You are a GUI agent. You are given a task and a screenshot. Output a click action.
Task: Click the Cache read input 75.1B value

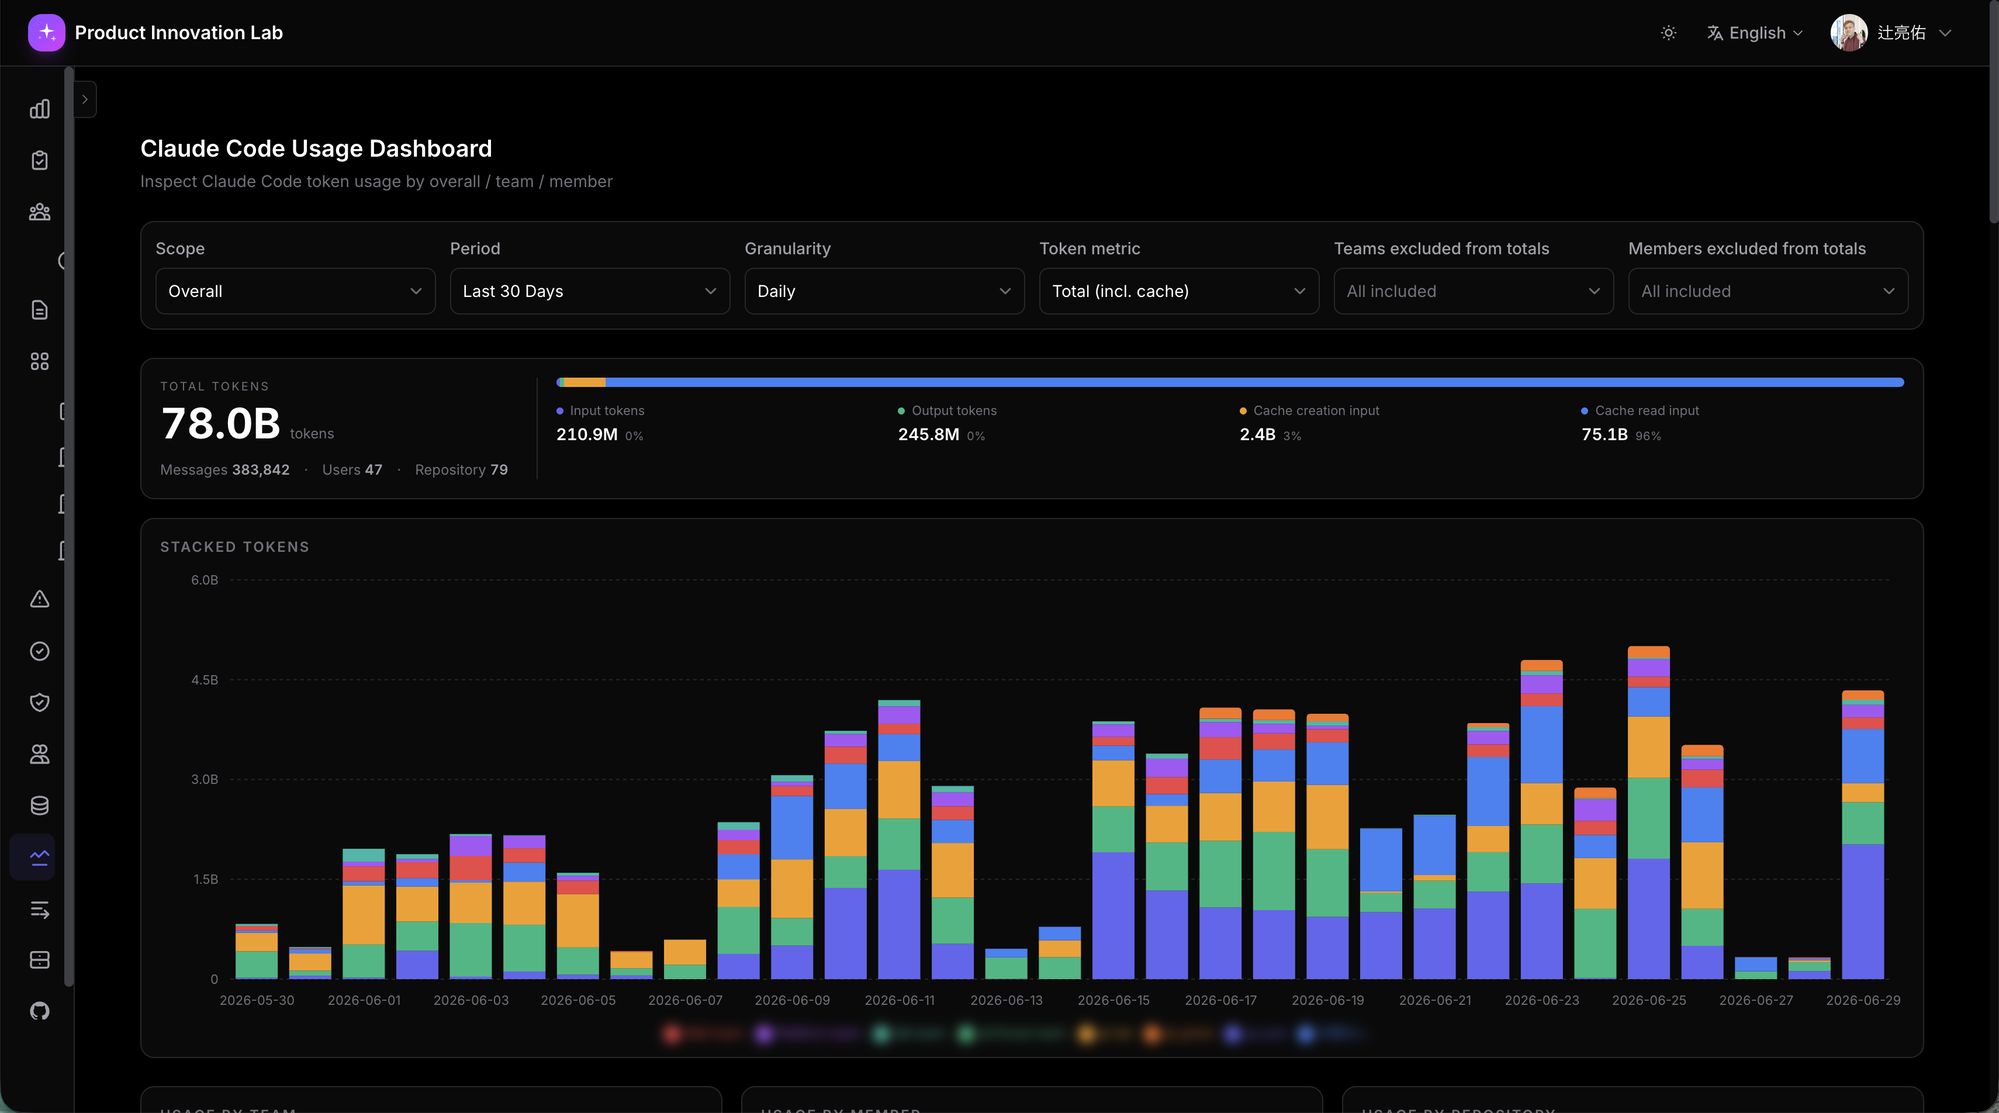1605,435
